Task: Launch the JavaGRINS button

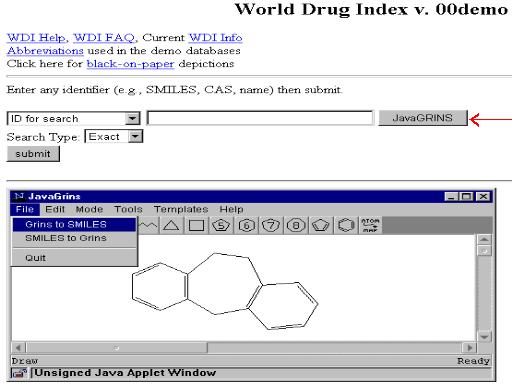Action: [x=423, y=118]
